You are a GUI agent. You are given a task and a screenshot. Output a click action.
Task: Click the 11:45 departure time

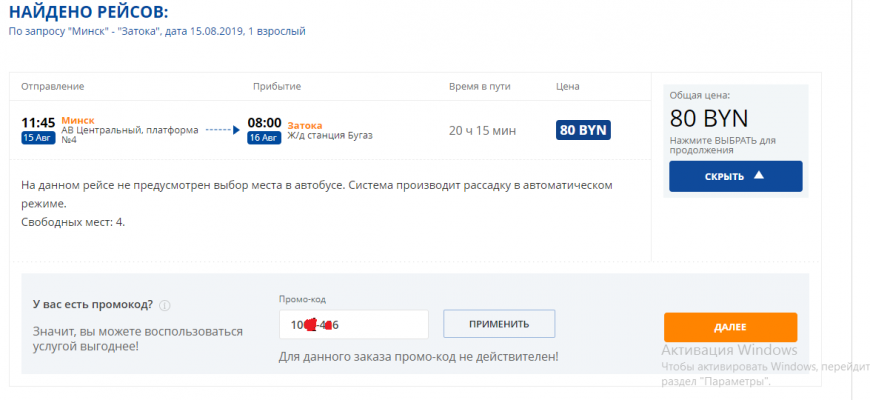point(38,123)
